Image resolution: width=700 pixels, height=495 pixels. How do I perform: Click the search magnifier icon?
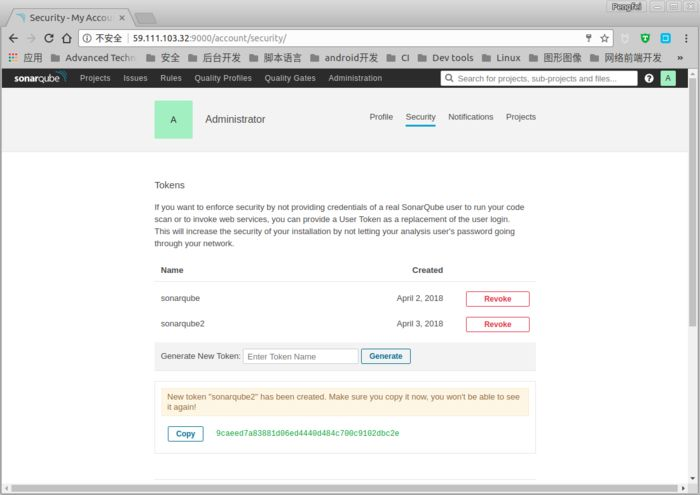click(x=449, y=78)
